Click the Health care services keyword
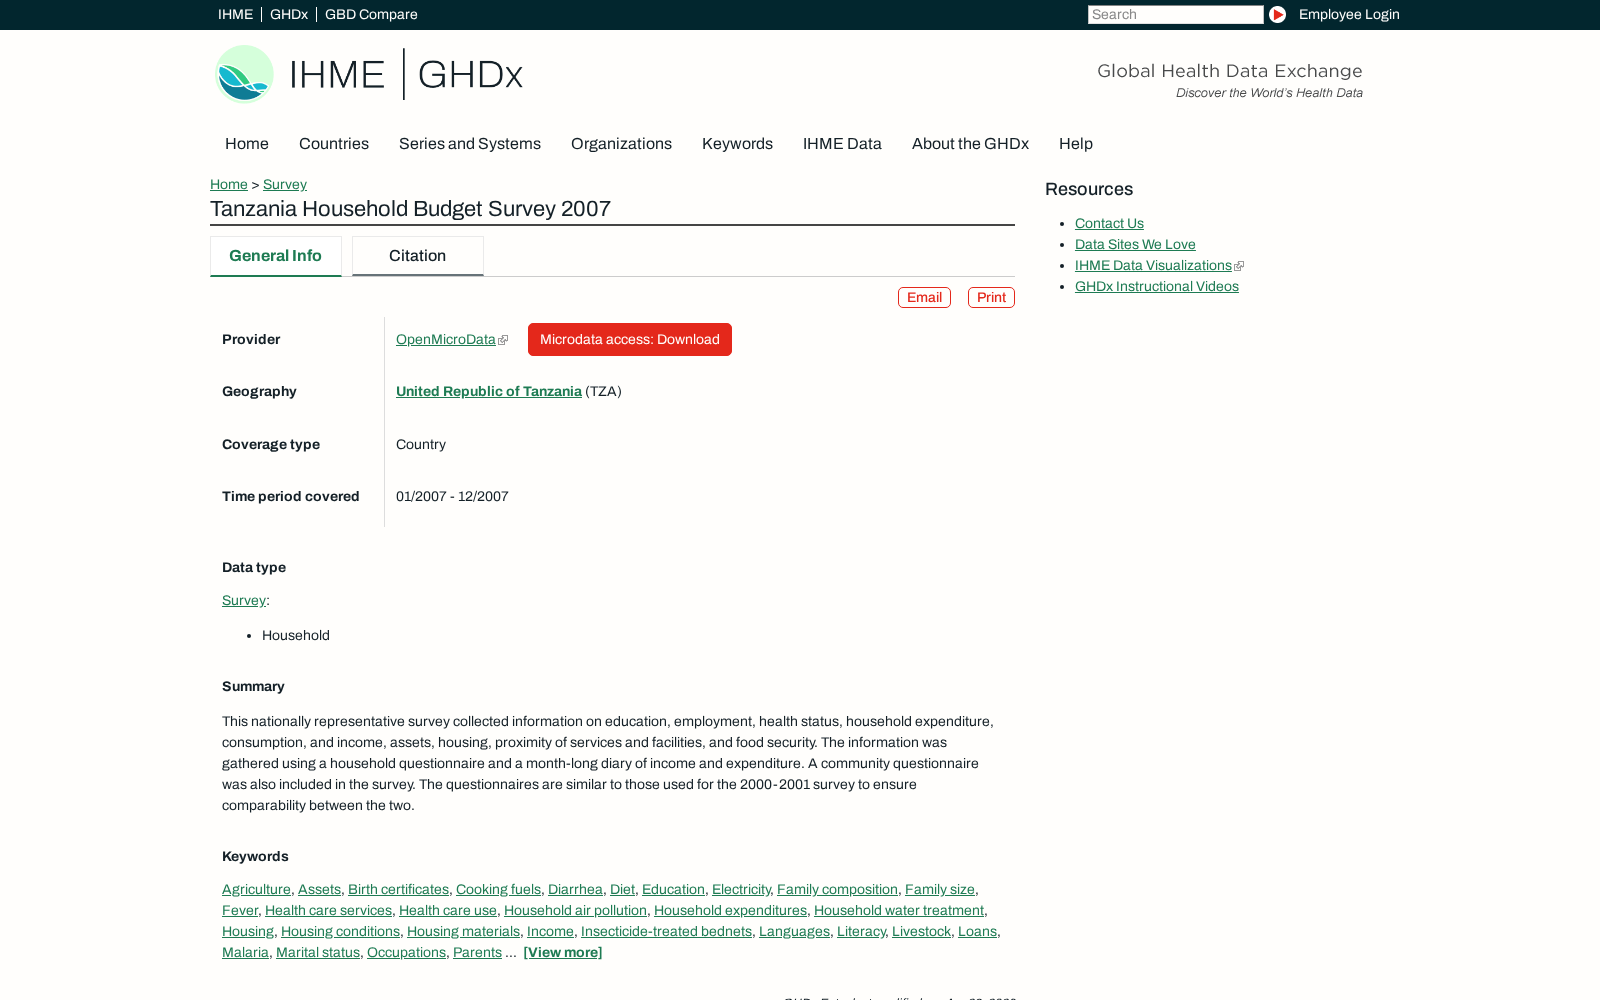The image size is (1600, 1000). pos(328,910)
